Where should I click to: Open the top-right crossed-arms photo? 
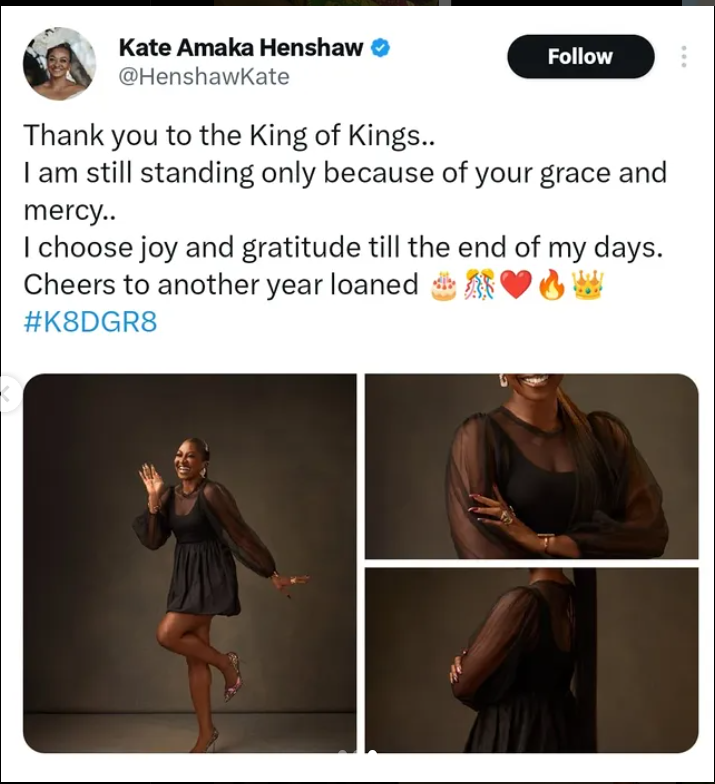tap(532, 466)
